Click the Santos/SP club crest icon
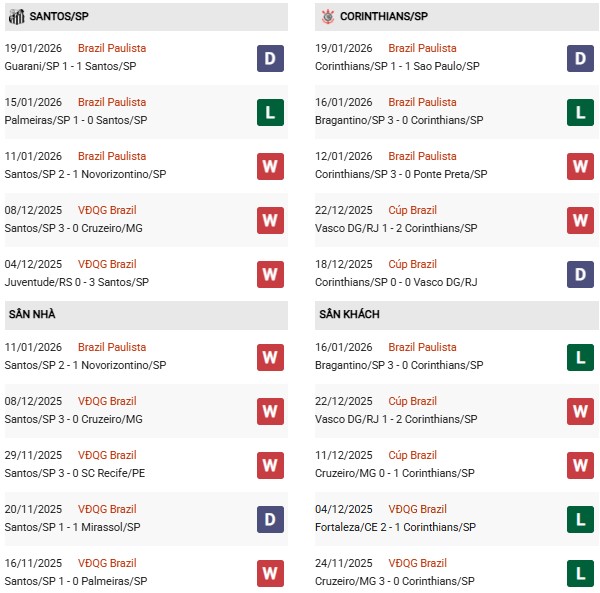The image size is (600, 593). (16, 16)
